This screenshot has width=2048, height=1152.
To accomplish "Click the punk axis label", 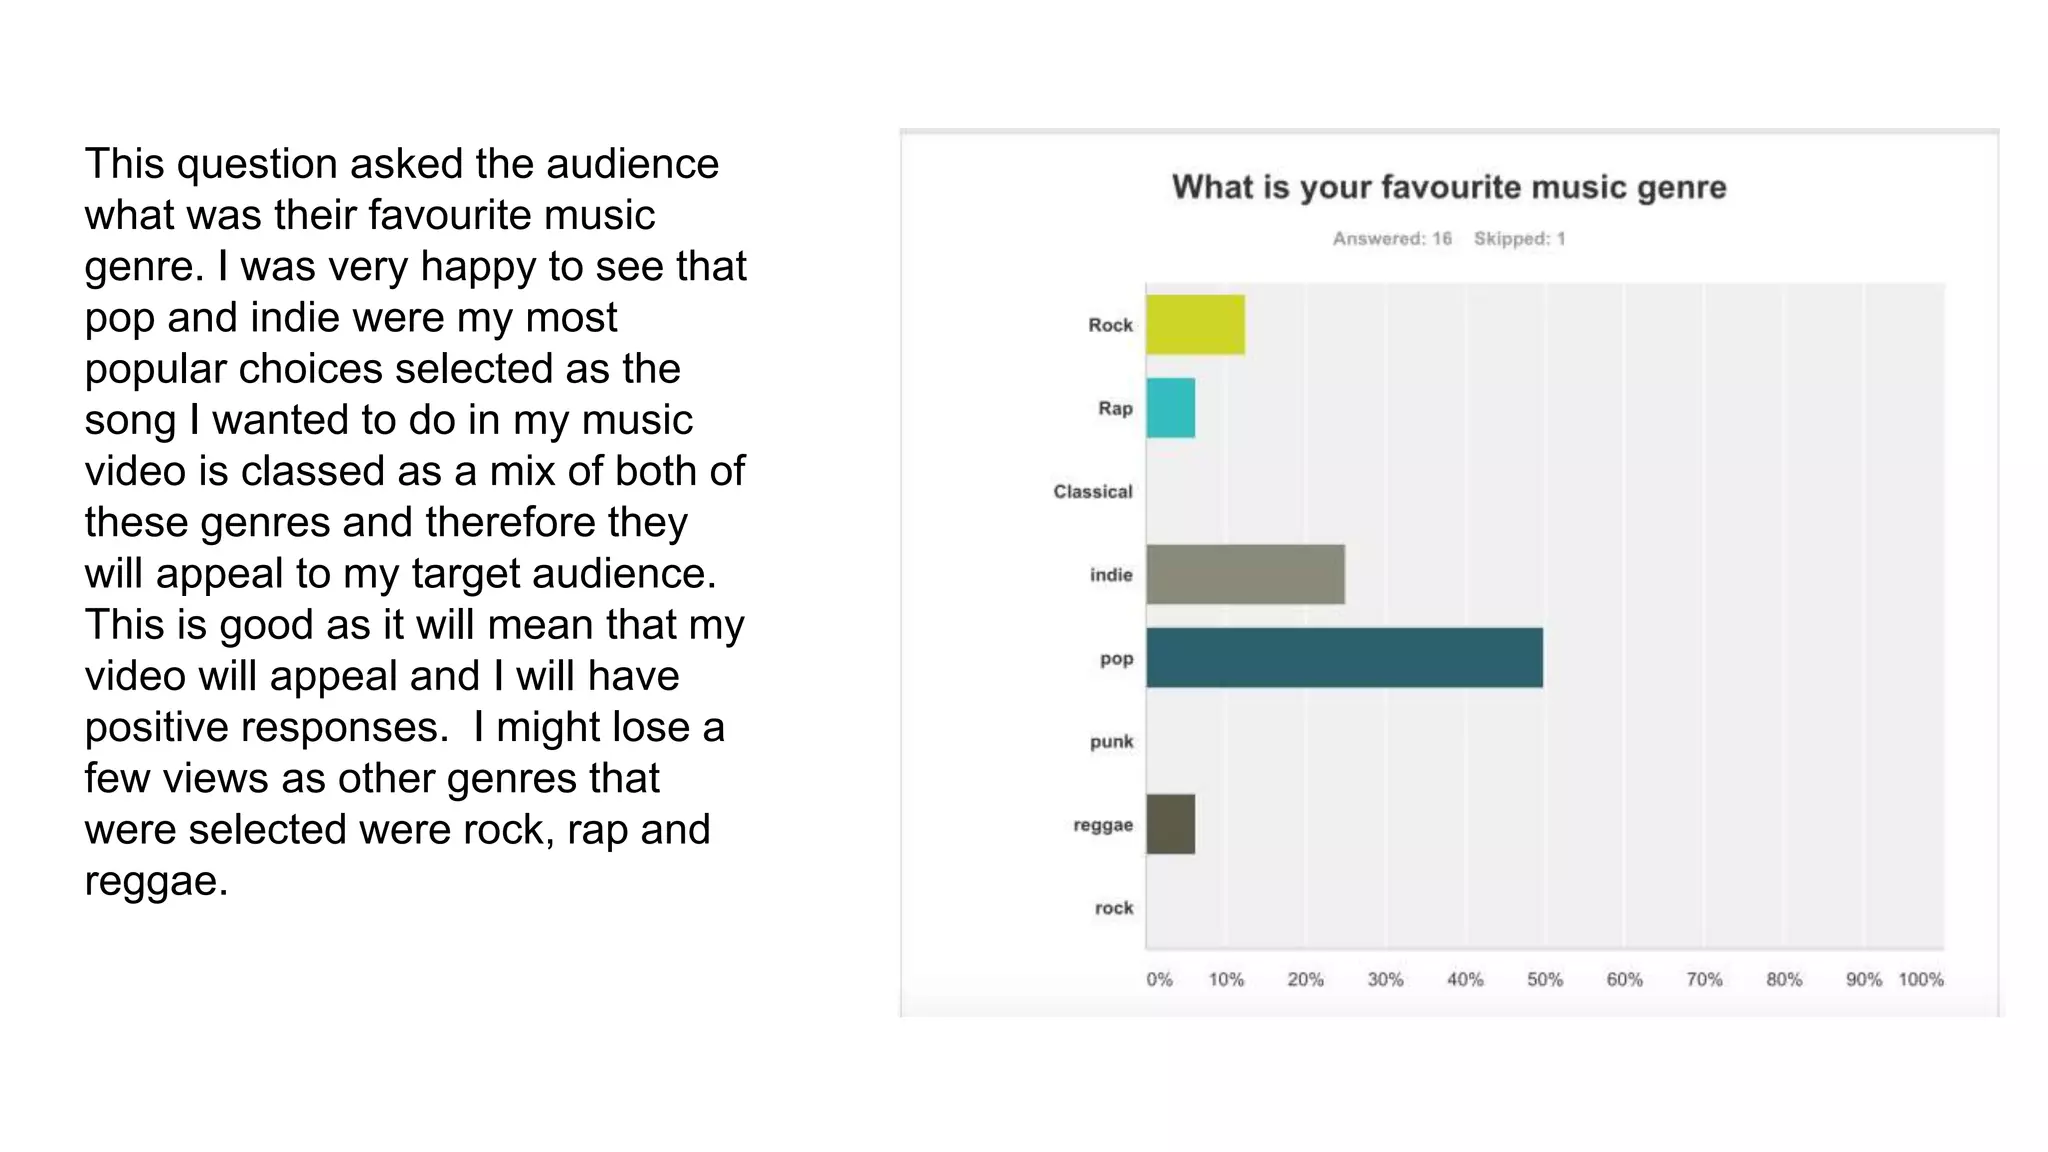I will 1112,742.
